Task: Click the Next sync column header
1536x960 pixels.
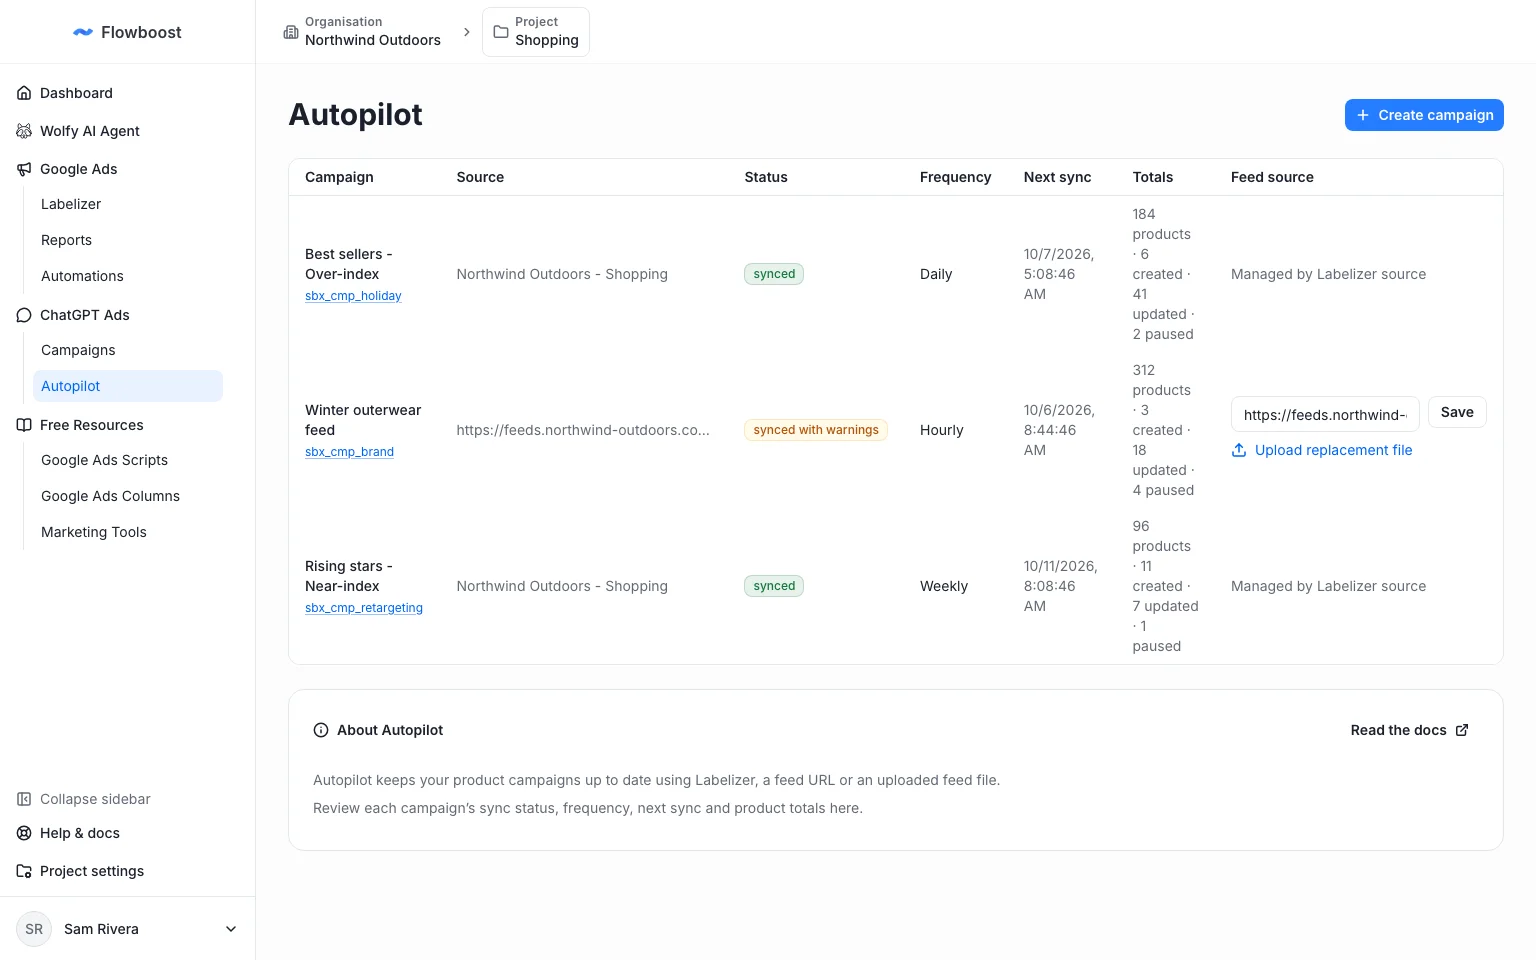Action: (x=1057, y=177)
